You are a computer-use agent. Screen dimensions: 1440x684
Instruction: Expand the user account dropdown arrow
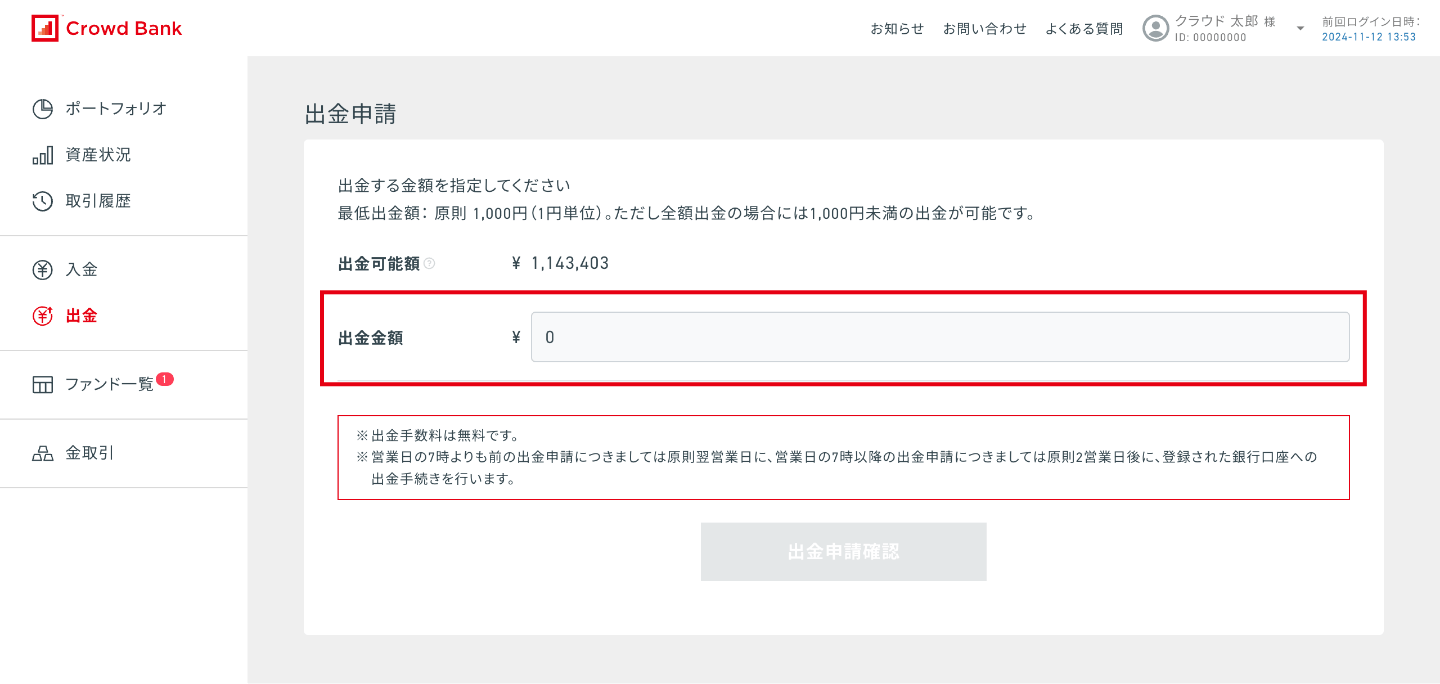tap(1300, 29)
